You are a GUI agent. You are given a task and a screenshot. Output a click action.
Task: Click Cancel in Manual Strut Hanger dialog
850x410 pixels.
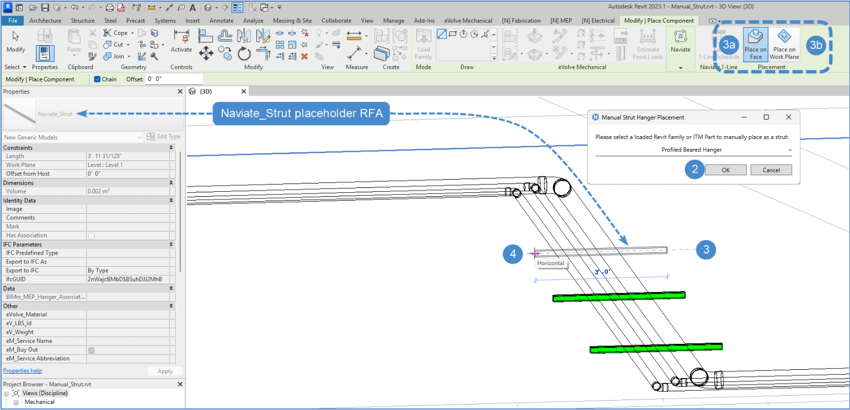(770, 170)
